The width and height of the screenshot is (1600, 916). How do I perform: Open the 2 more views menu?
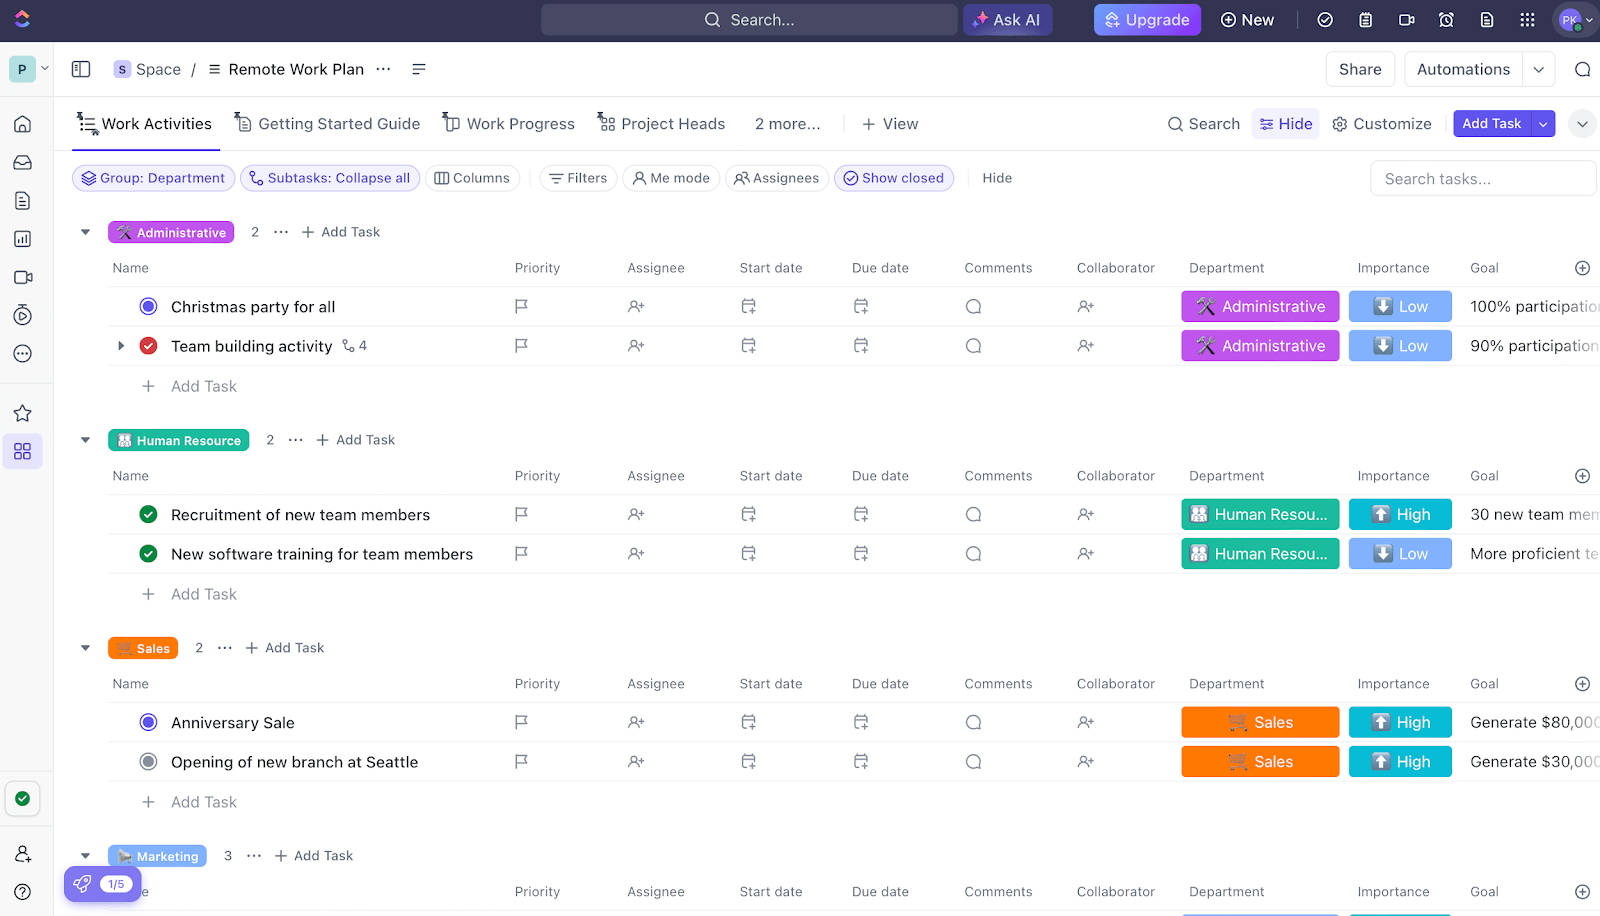pos(787,124)
